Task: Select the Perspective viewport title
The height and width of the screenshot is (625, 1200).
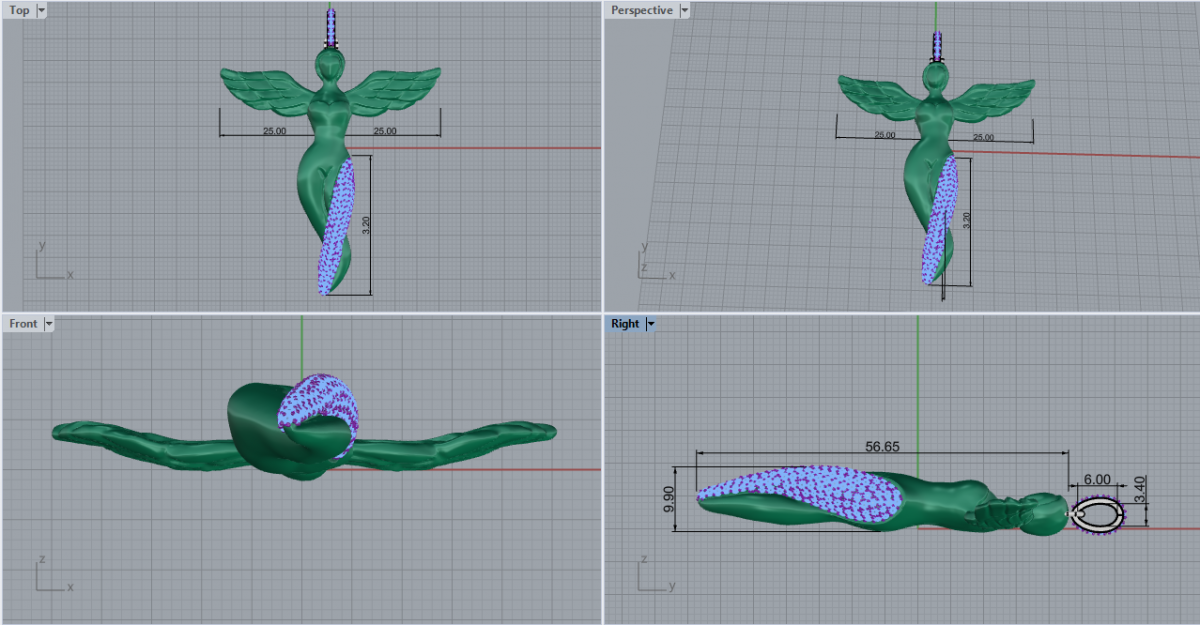Action: click(642, 10)
